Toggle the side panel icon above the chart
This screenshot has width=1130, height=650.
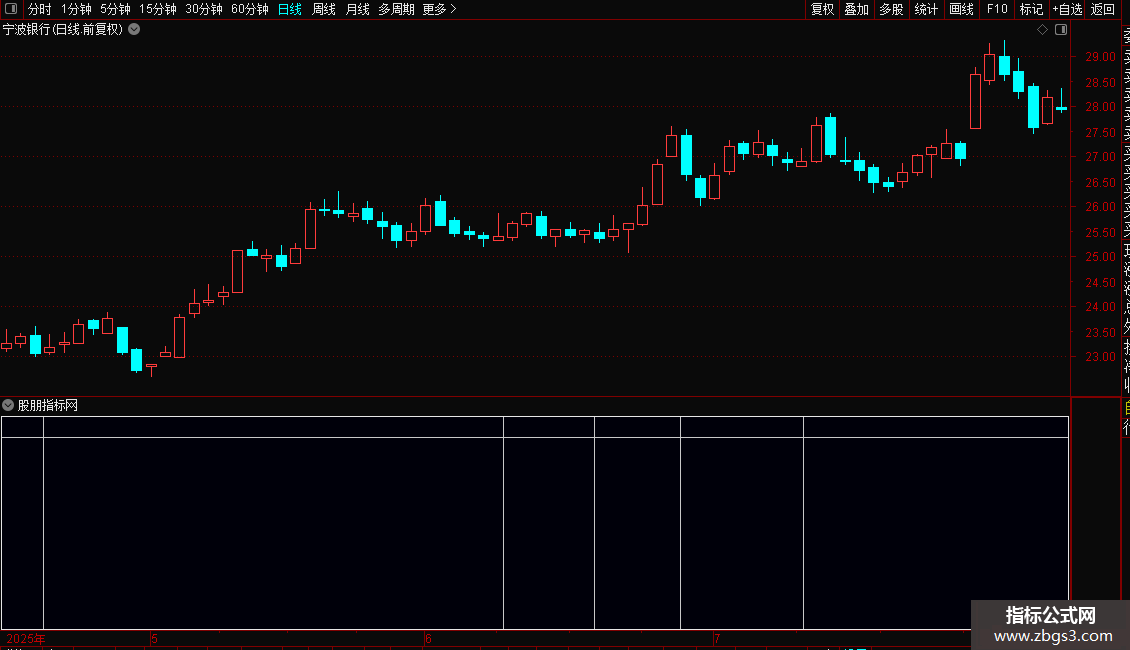[x=1061, y=30]
